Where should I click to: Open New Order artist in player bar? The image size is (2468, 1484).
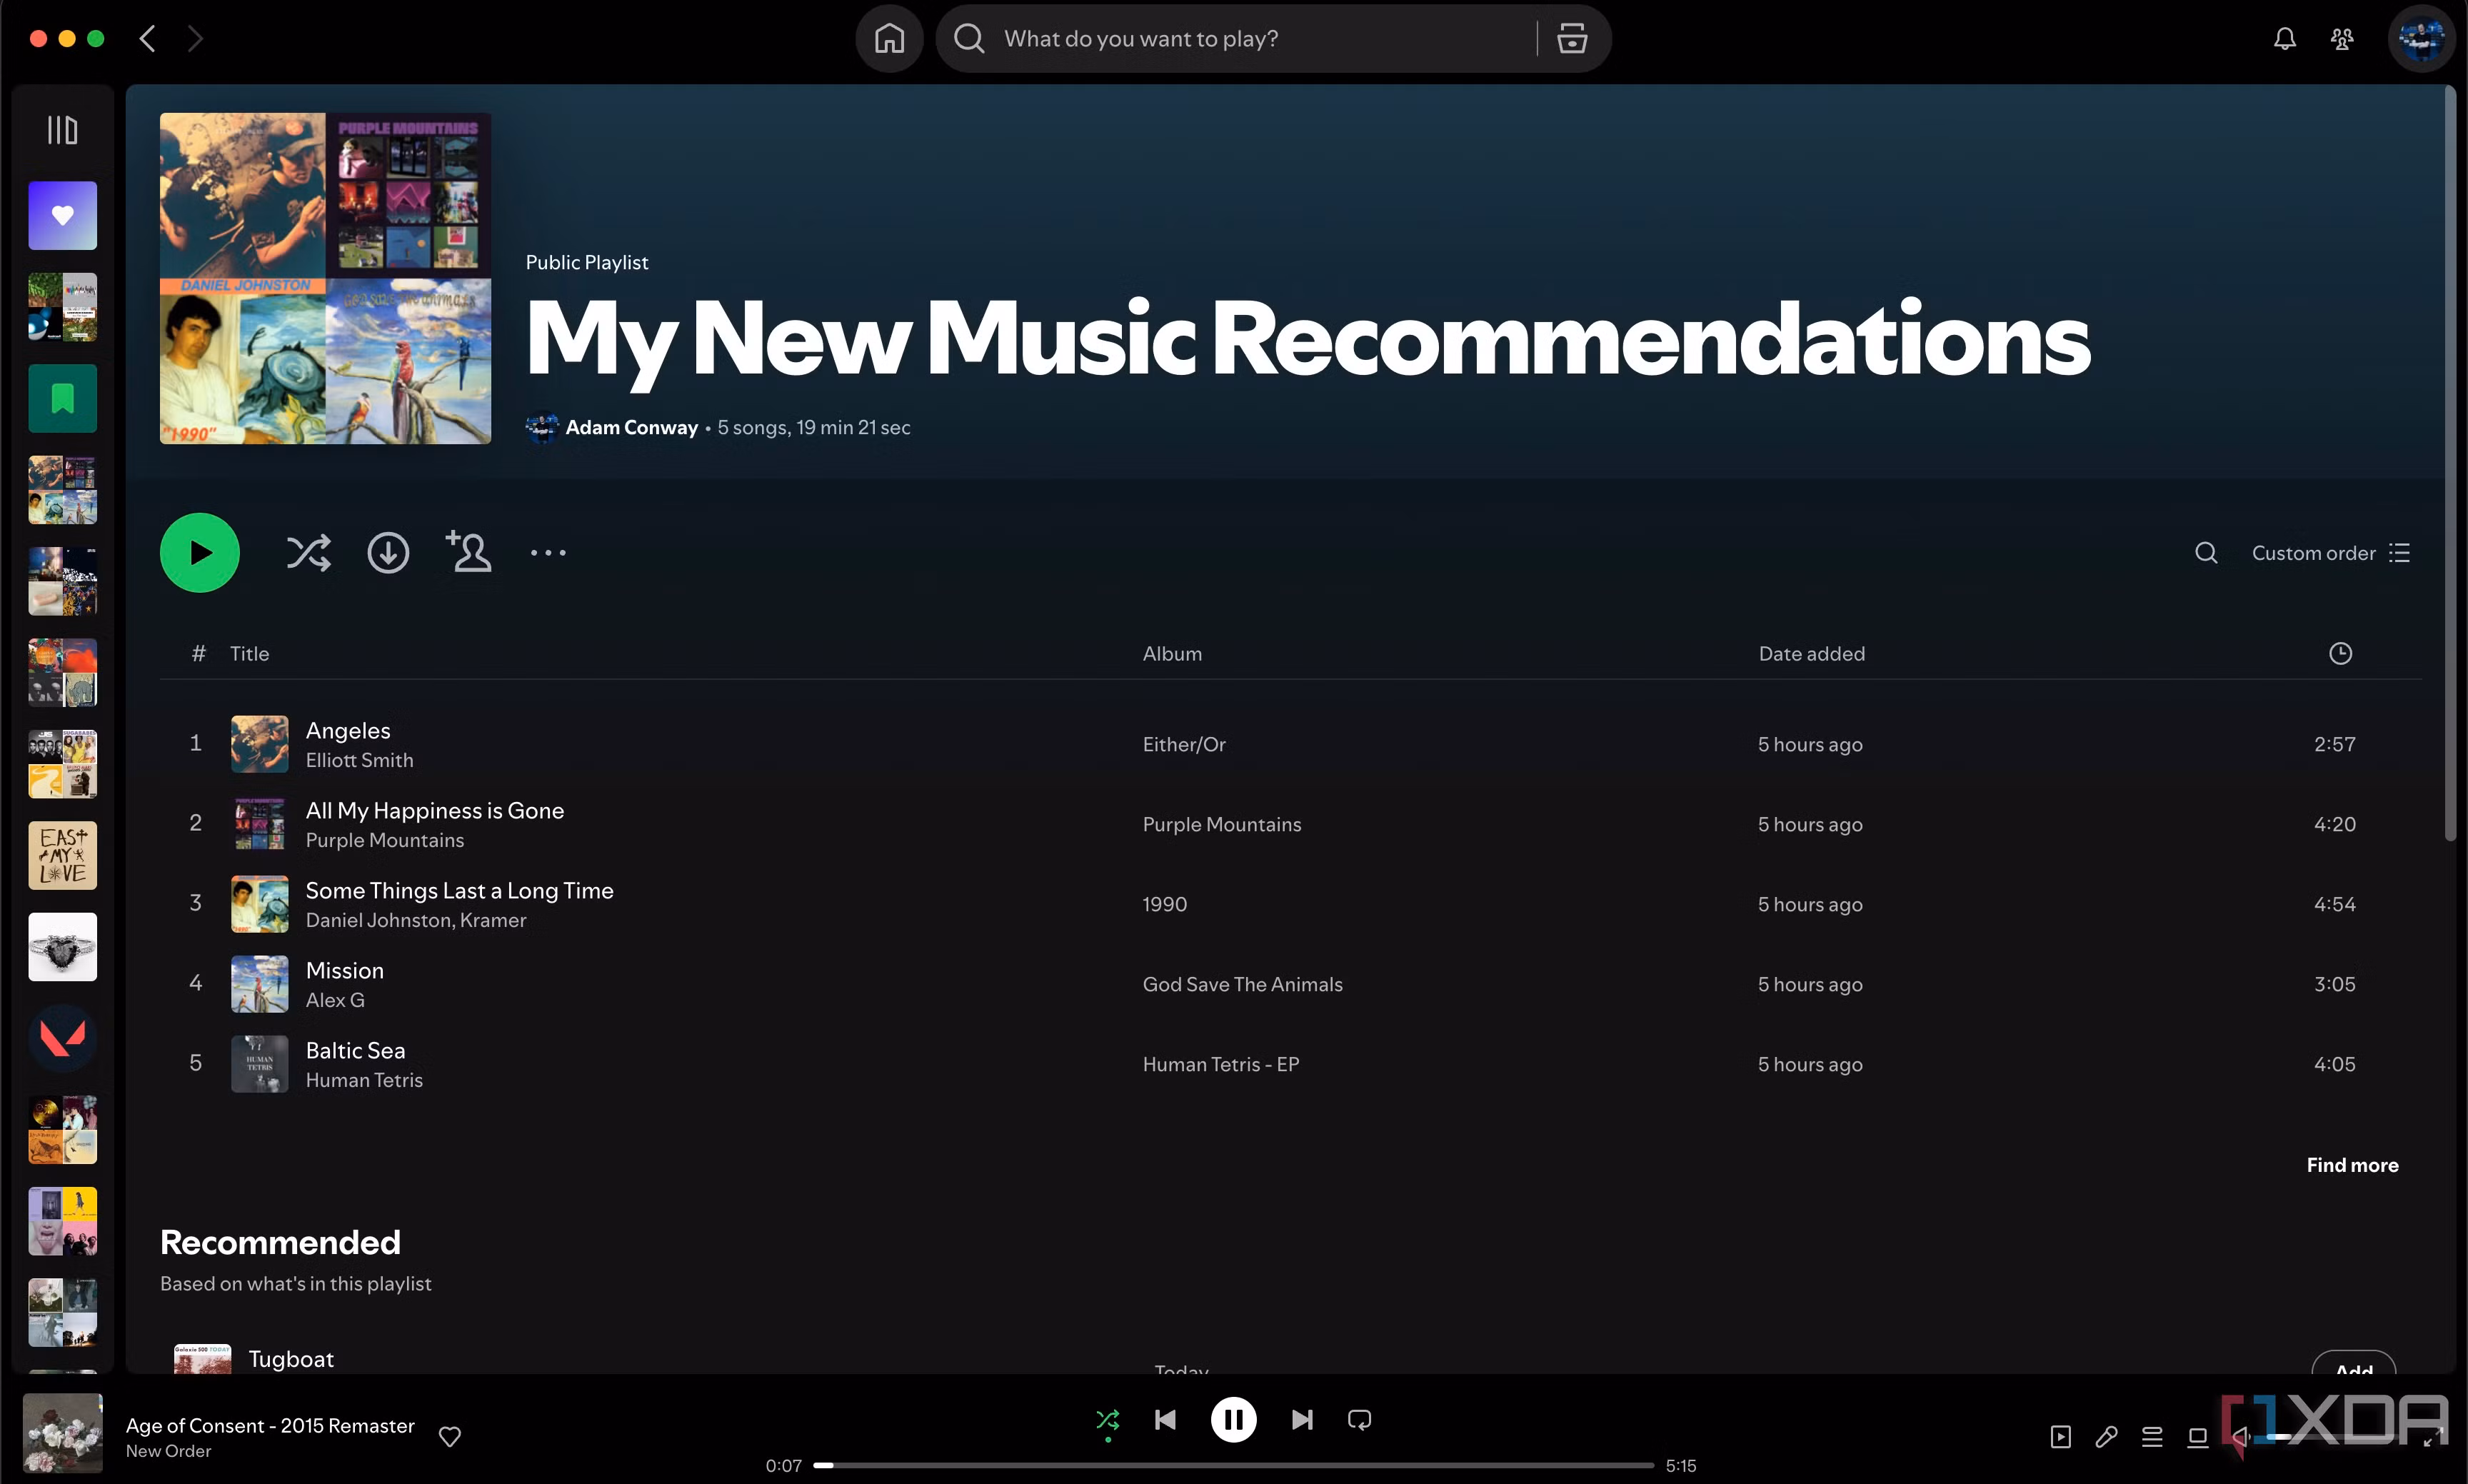[x=168, y=1451]
